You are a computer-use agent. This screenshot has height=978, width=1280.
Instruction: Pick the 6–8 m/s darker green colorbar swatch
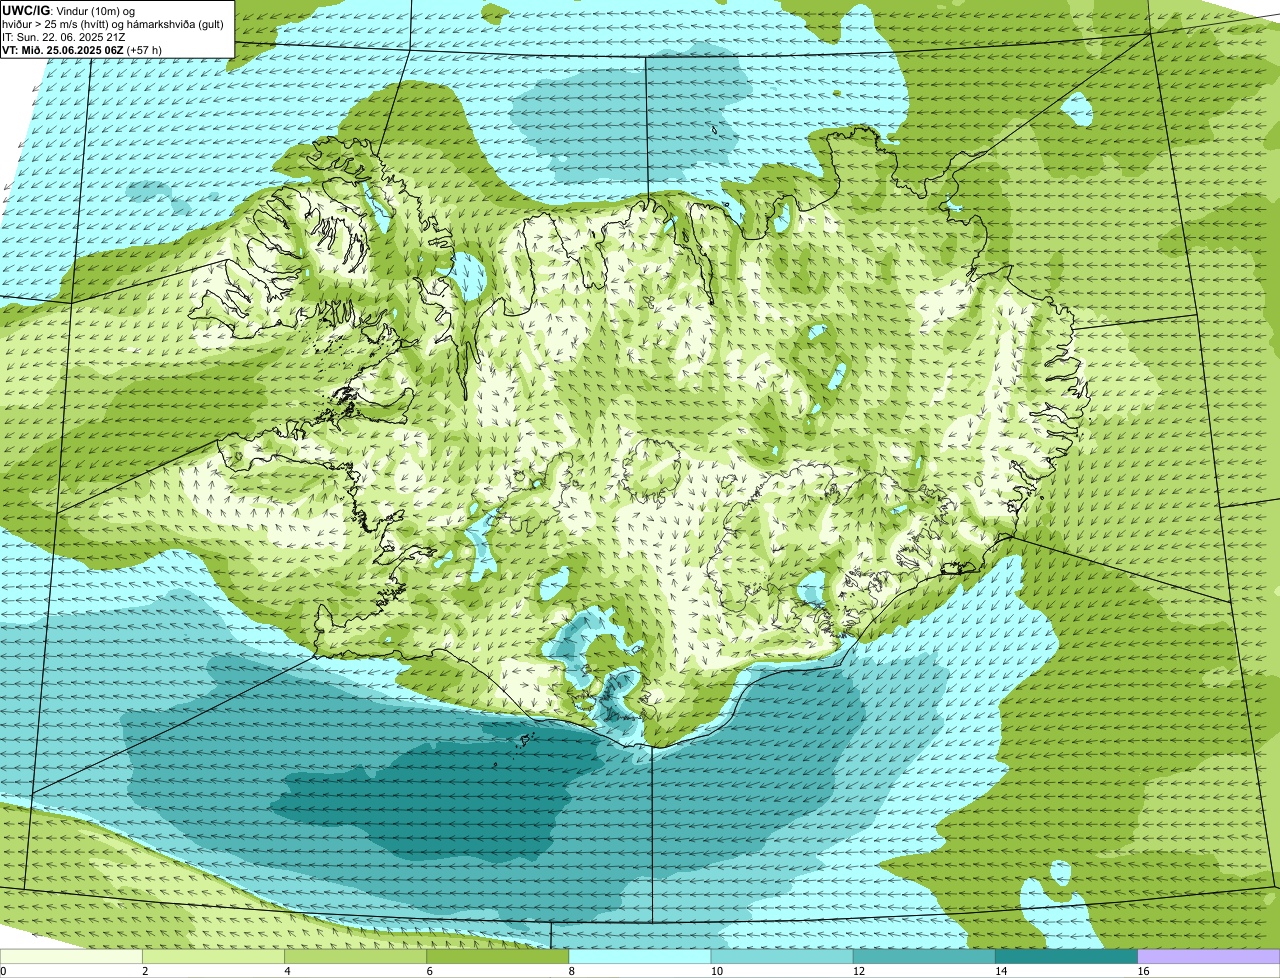(x=498, y=957)
